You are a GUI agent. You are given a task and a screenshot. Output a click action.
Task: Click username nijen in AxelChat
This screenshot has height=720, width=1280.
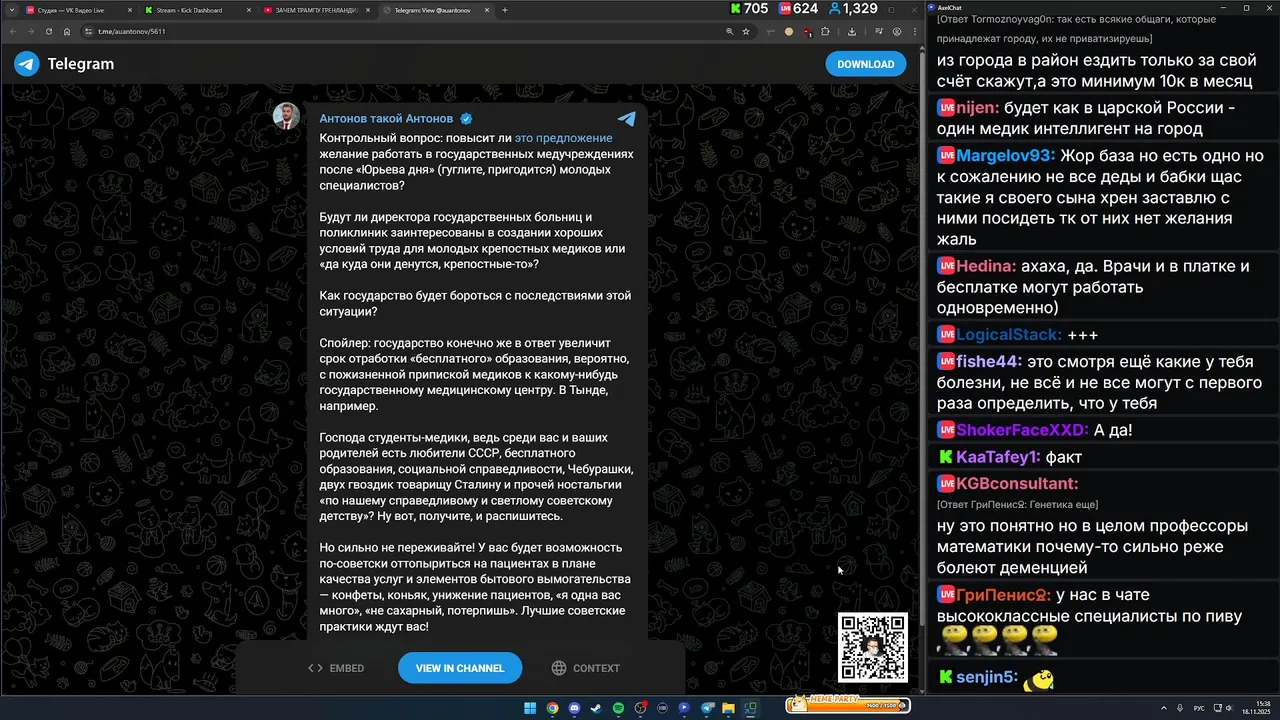click(x=976, y=108)
